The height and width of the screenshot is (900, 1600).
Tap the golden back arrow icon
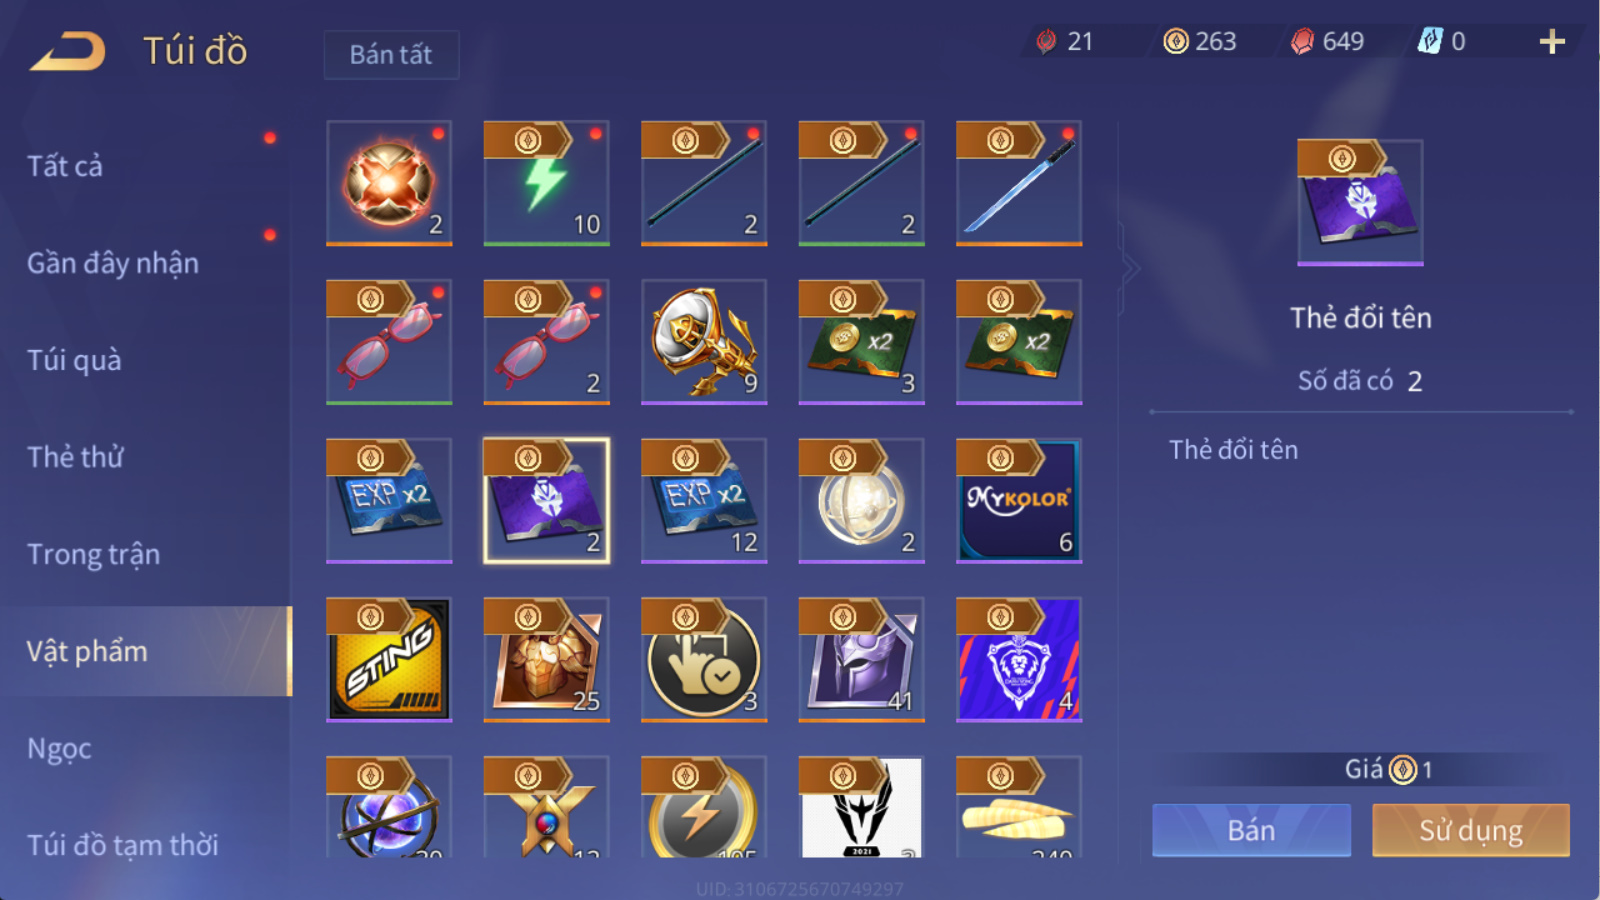point(68,51)
